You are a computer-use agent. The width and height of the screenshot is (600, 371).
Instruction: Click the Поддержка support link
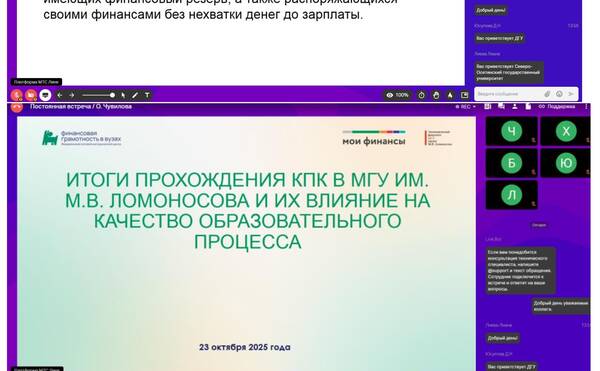(557, 107)
